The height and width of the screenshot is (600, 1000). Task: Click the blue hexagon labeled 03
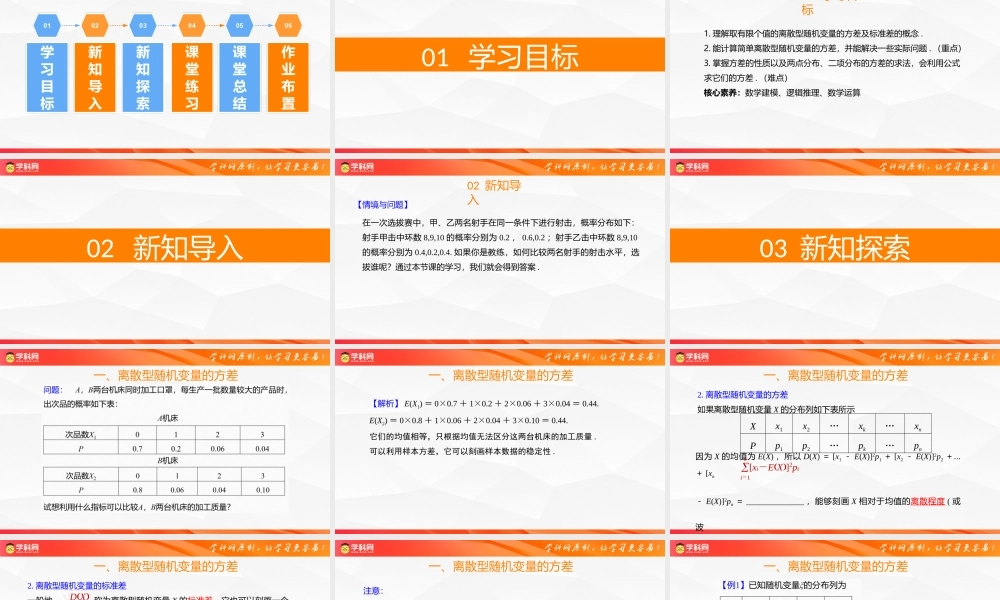(143, 26)
